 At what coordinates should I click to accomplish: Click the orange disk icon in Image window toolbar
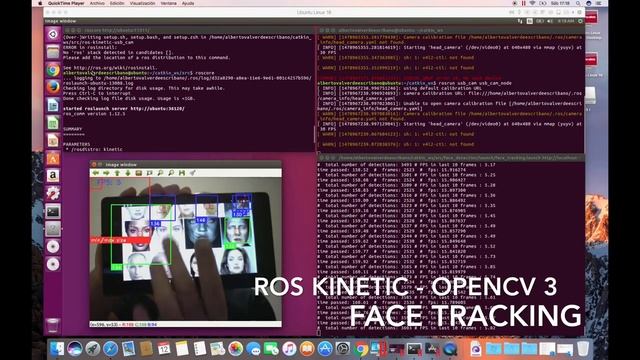point(139,173)
